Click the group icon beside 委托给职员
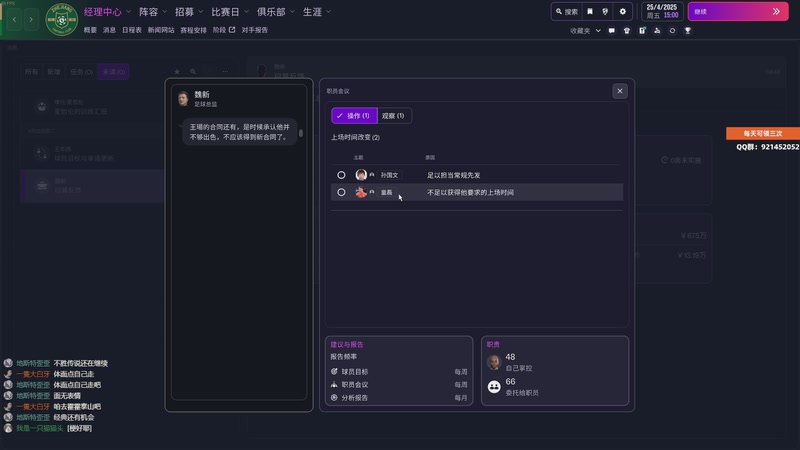 [494, 387]
